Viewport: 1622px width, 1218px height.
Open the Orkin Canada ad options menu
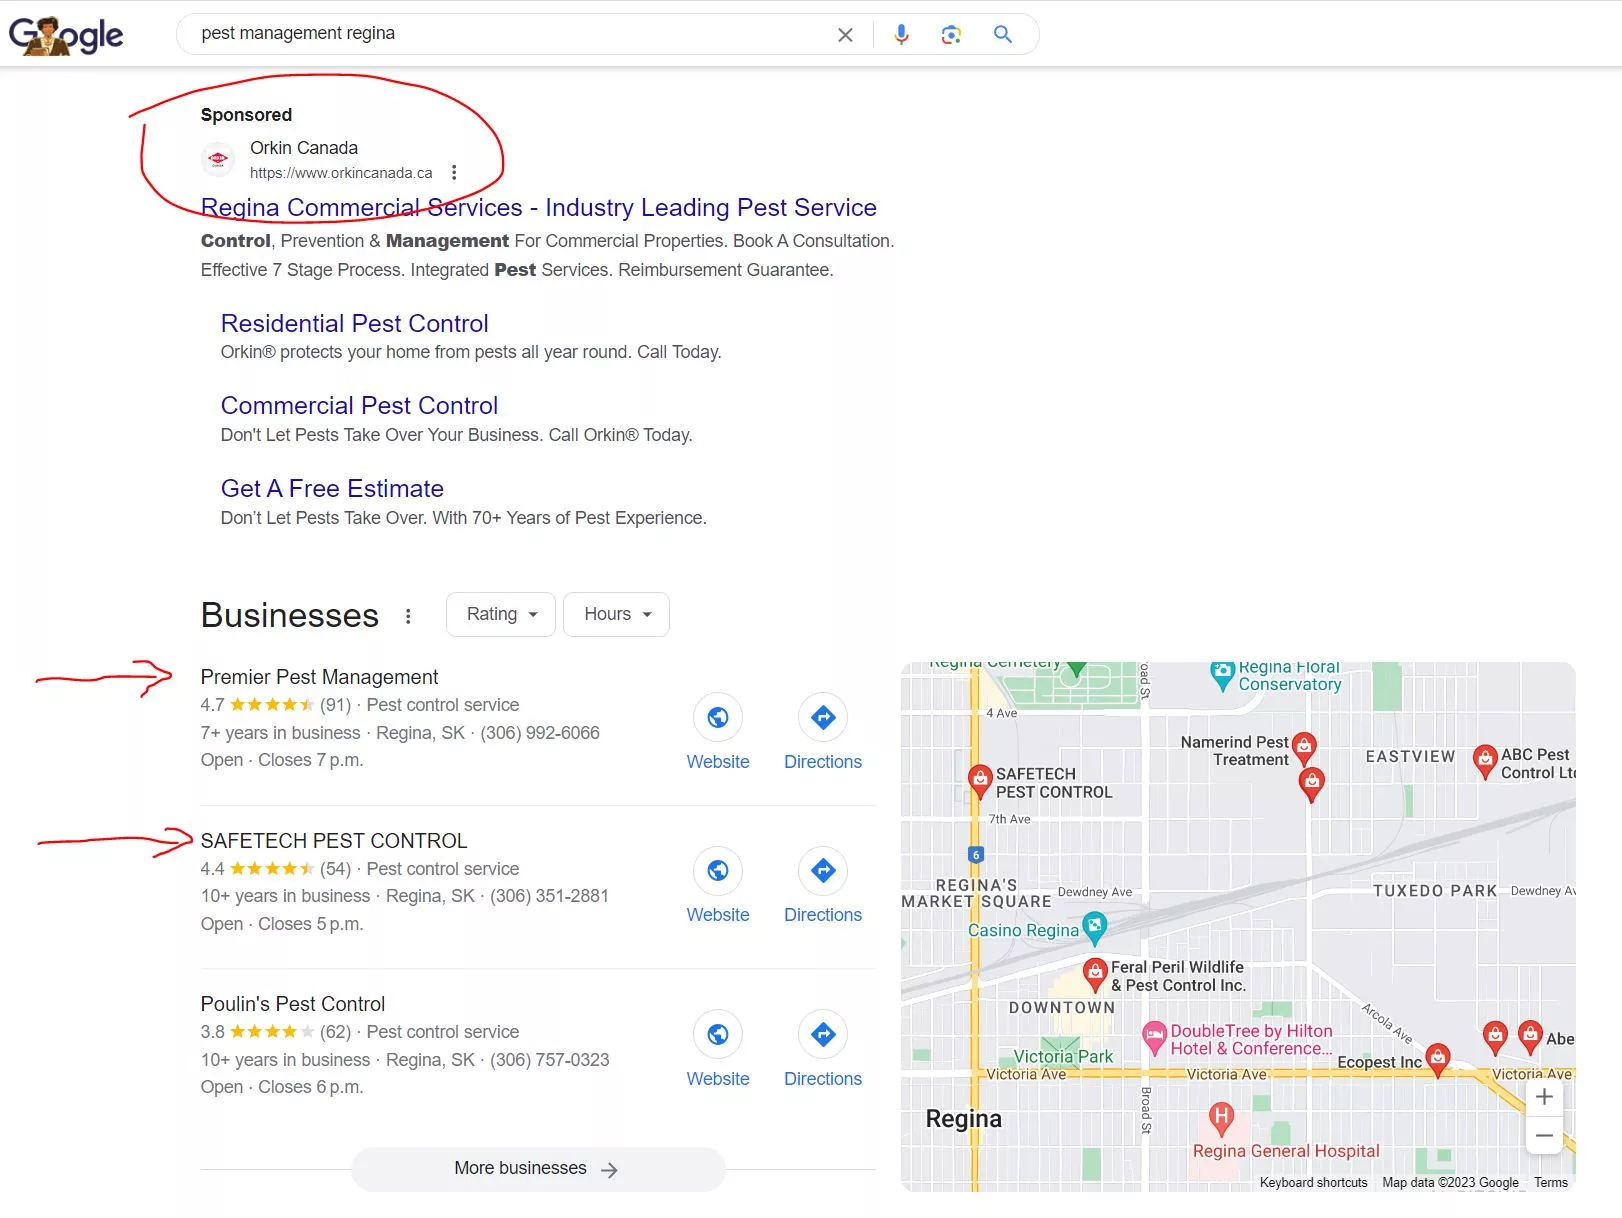[x=454, y=172]
